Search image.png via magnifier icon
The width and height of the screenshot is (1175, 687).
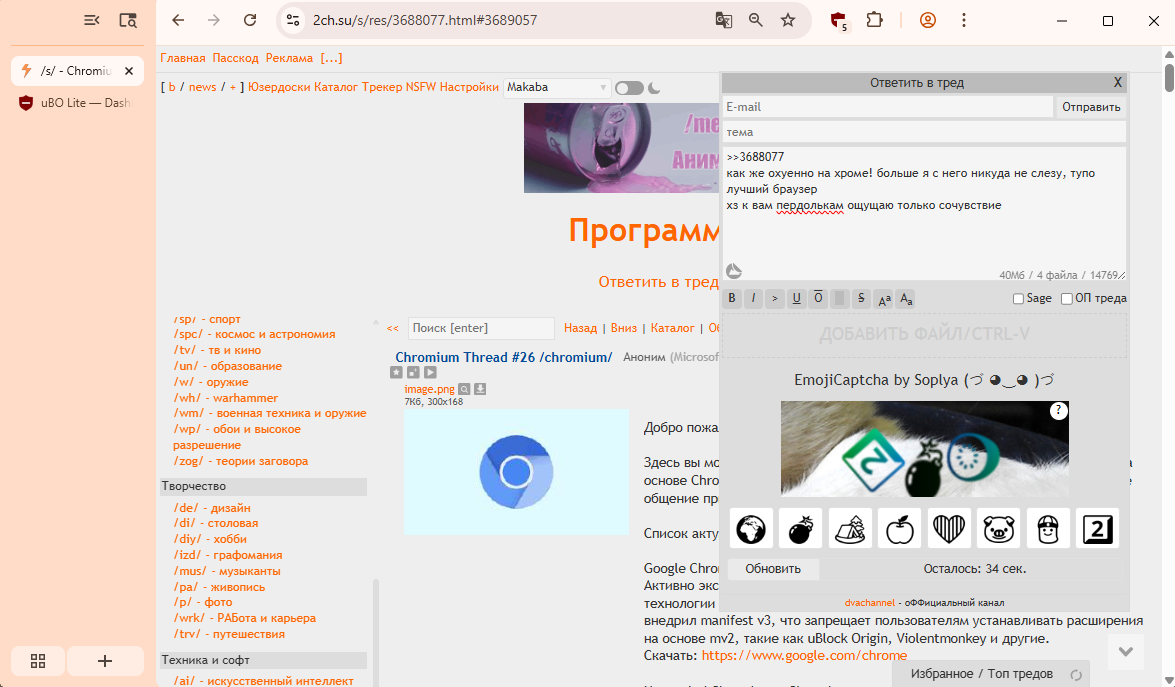pyautogui.click(x=465, y=389)
